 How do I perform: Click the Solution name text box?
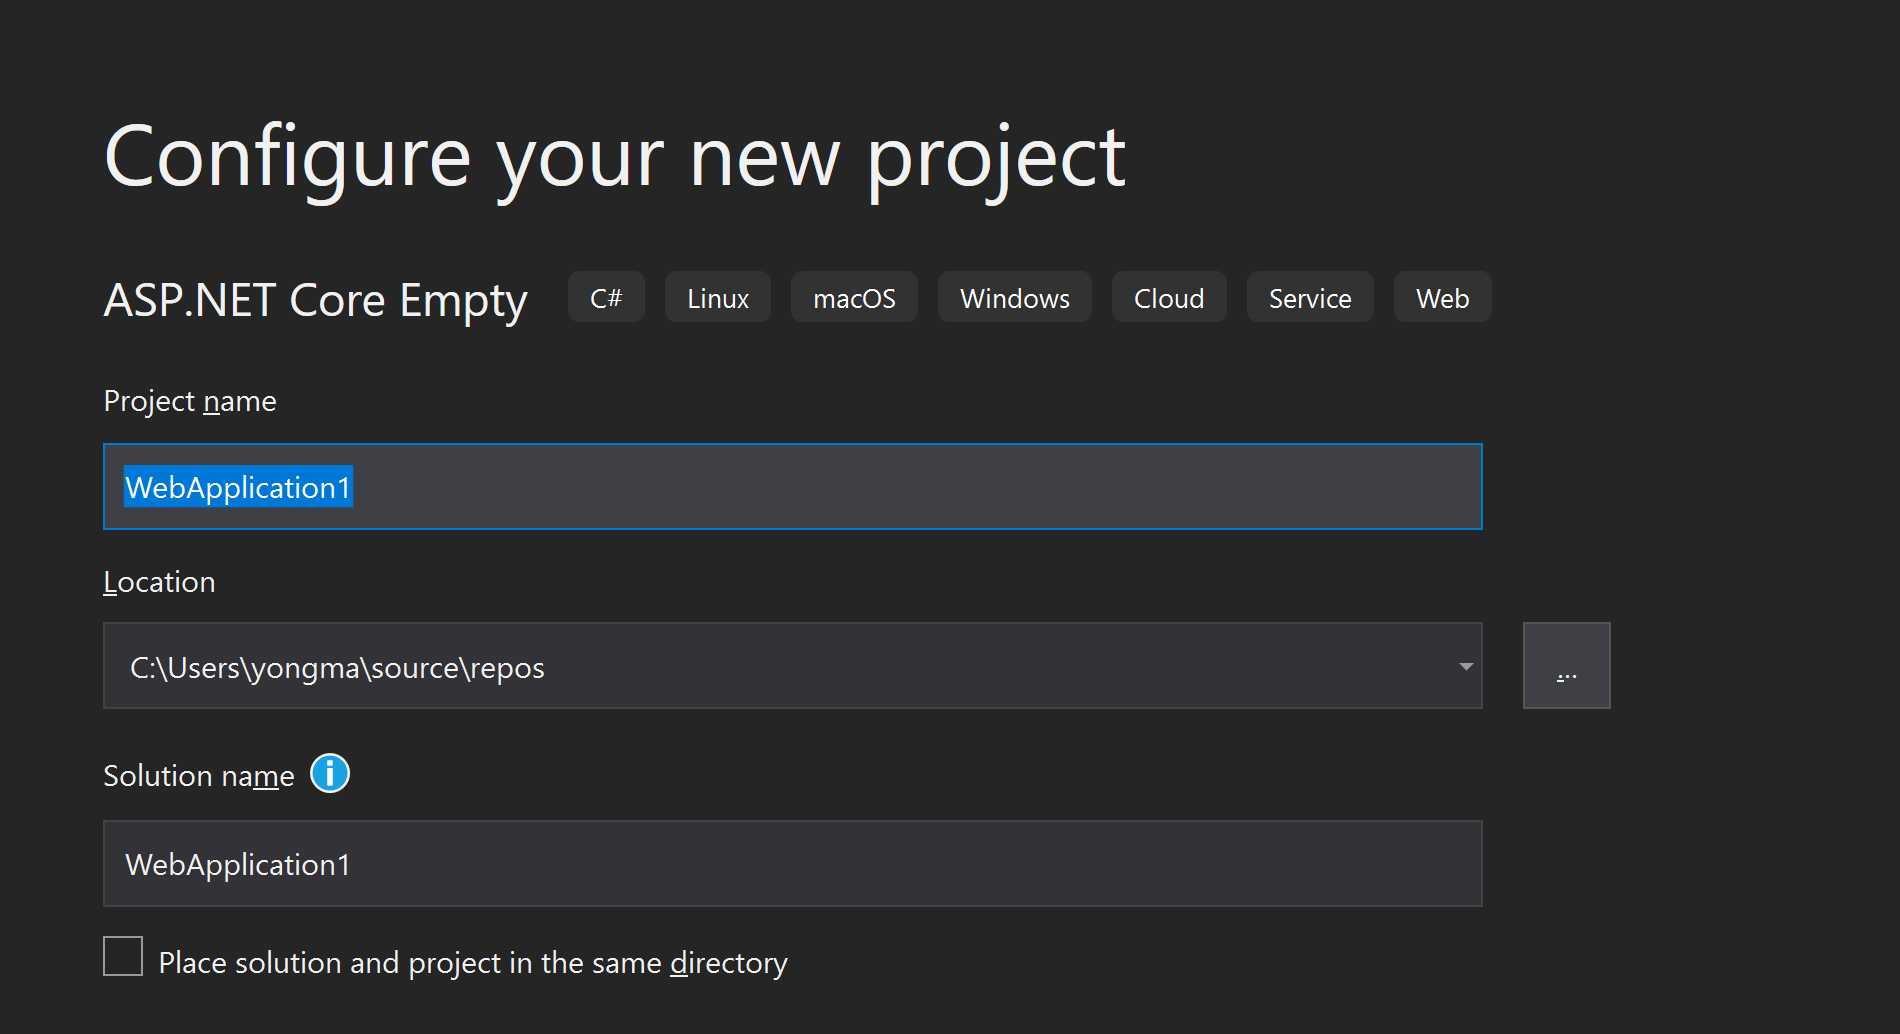click(792, 864)
